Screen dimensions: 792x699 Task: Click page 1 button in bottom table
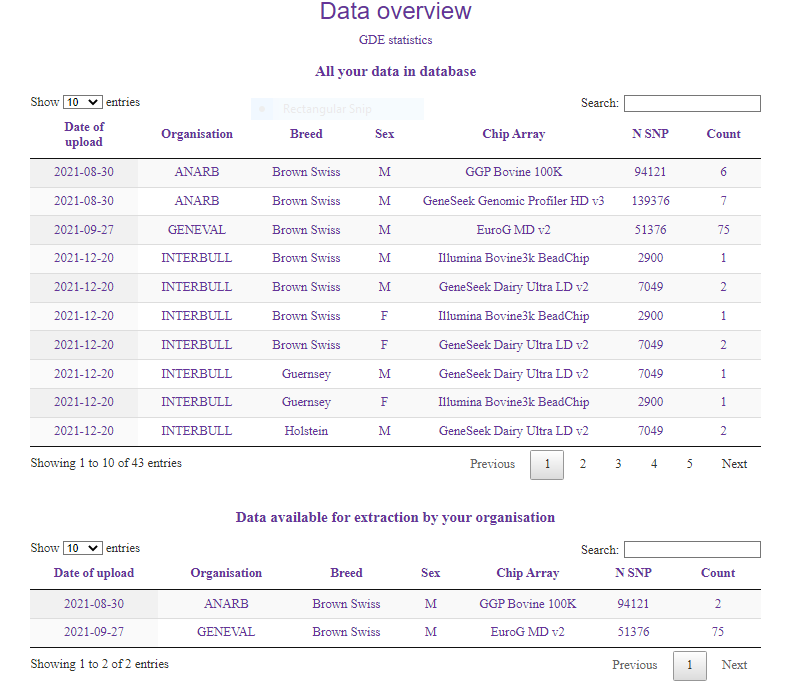coord(690,665)
